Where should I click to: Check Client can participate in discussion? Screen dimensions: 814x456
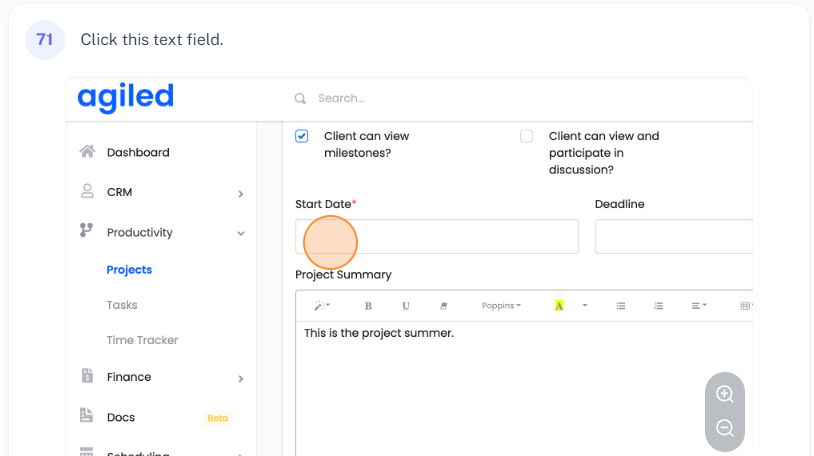(526, 136)
